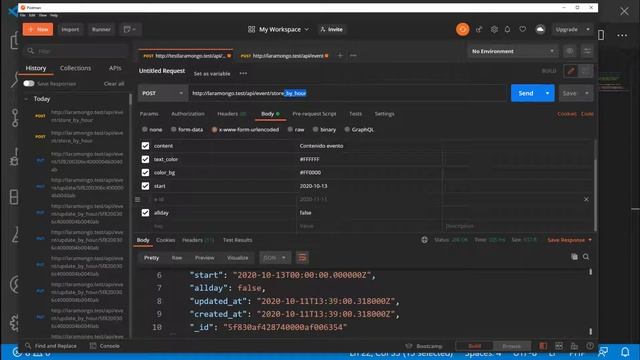
Task: Click the orange sync icon in Postman header
Action: pos(462,29)
